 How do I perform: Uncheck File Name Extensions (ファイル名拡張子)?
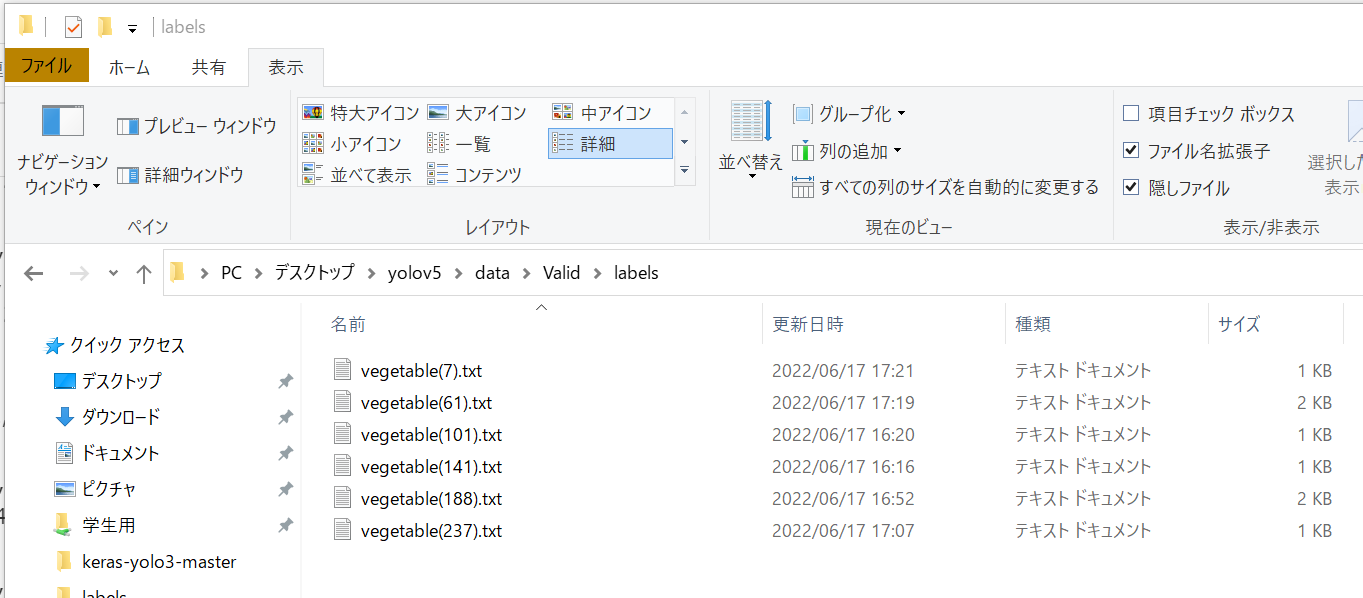click(x=1131, y=151)
